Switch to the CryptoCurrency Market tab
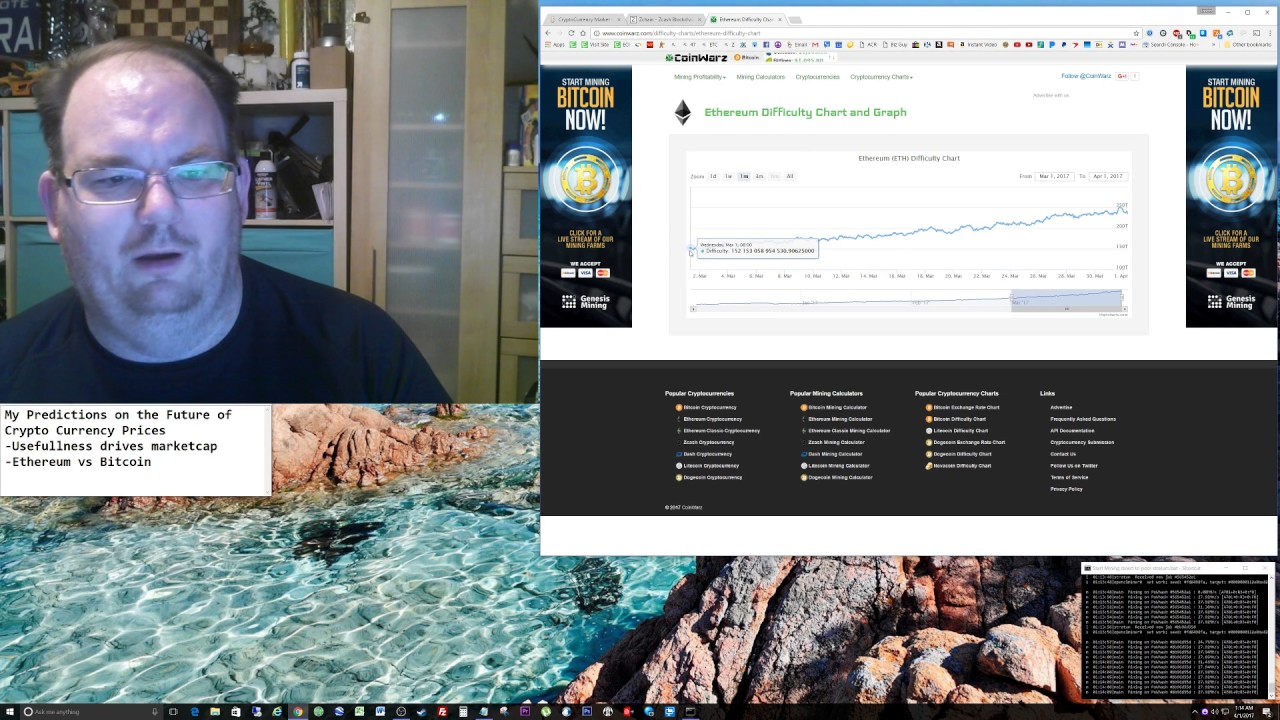The image size is (1280, 720). pyautogui.click(x=583, y=19)
